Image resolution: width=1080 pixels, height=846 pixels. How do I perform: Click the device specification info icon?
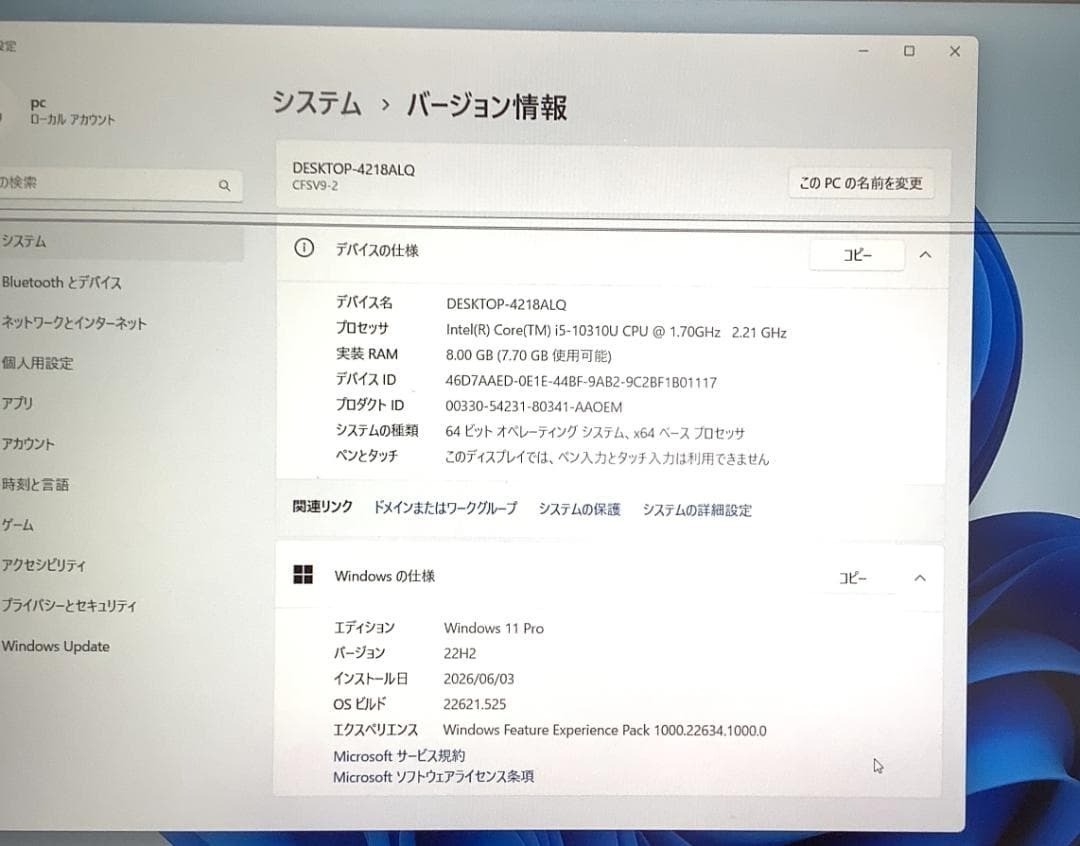point(304,248)
